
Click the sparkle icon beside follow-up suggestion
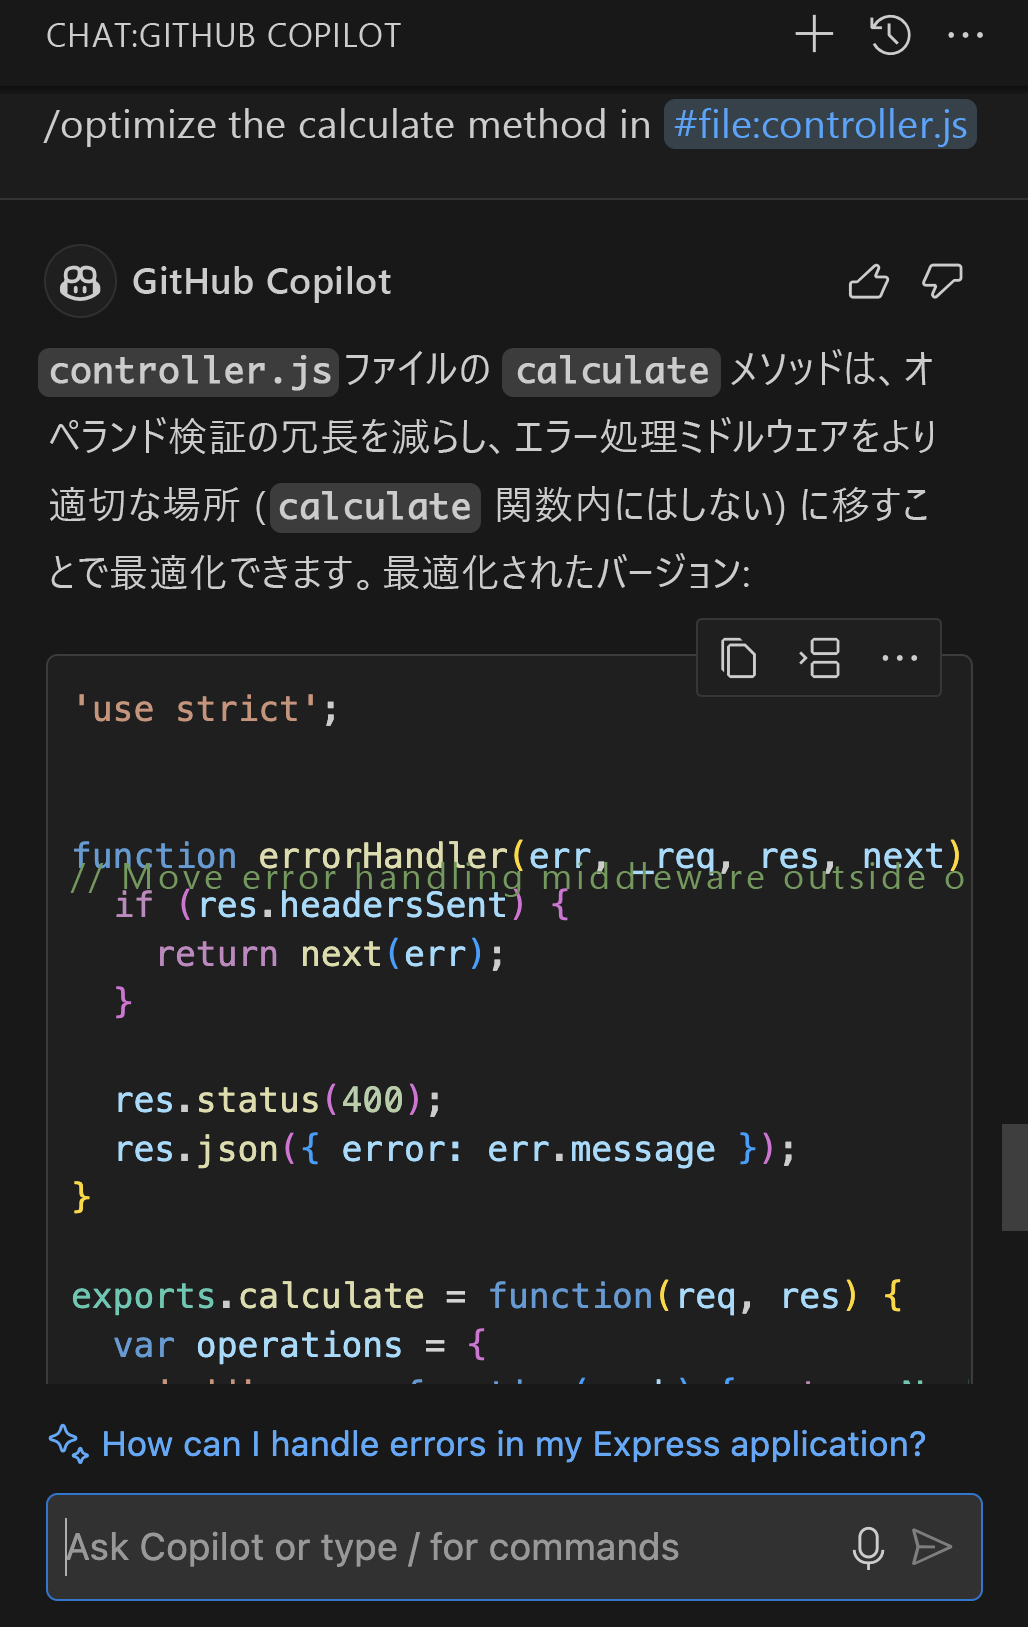pyautogui.click(x=68, y=1444)
